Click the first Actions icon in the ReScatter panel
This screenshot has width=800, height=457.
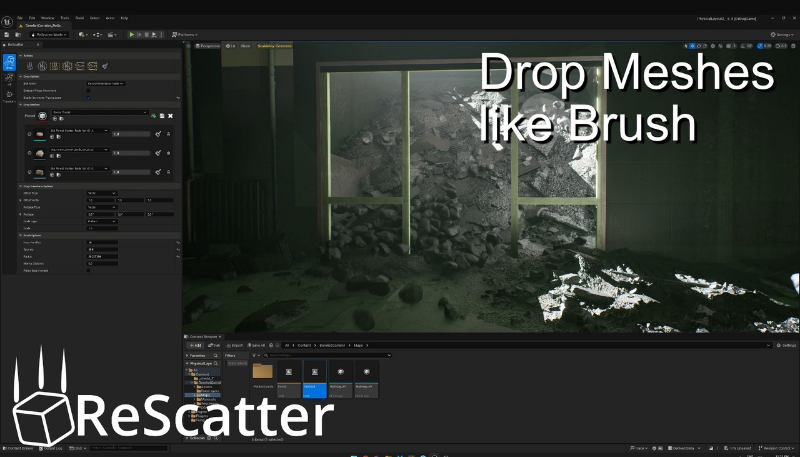pos(30,66)
